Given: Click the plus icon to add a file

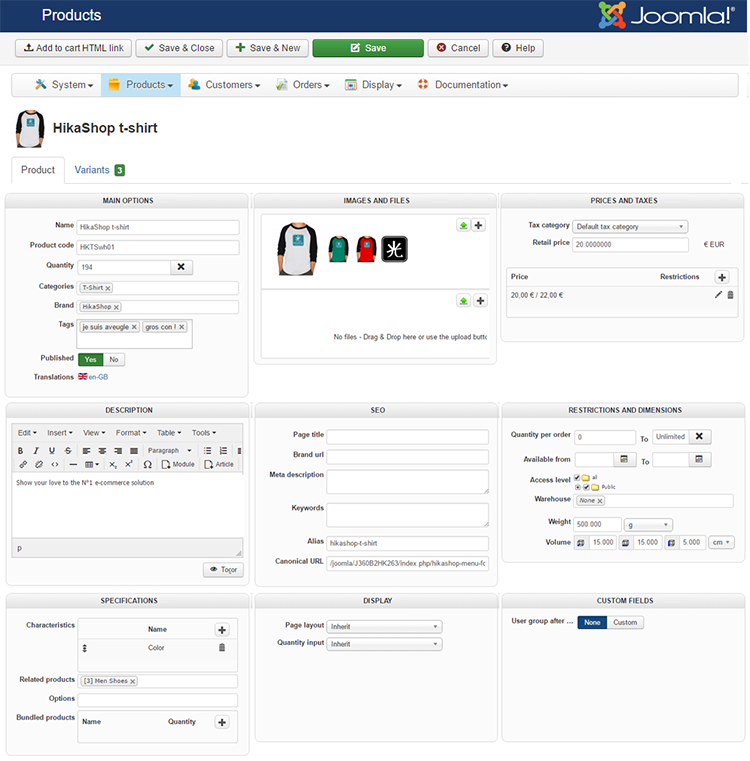Looking at the screenshot, I should (480, 301).
